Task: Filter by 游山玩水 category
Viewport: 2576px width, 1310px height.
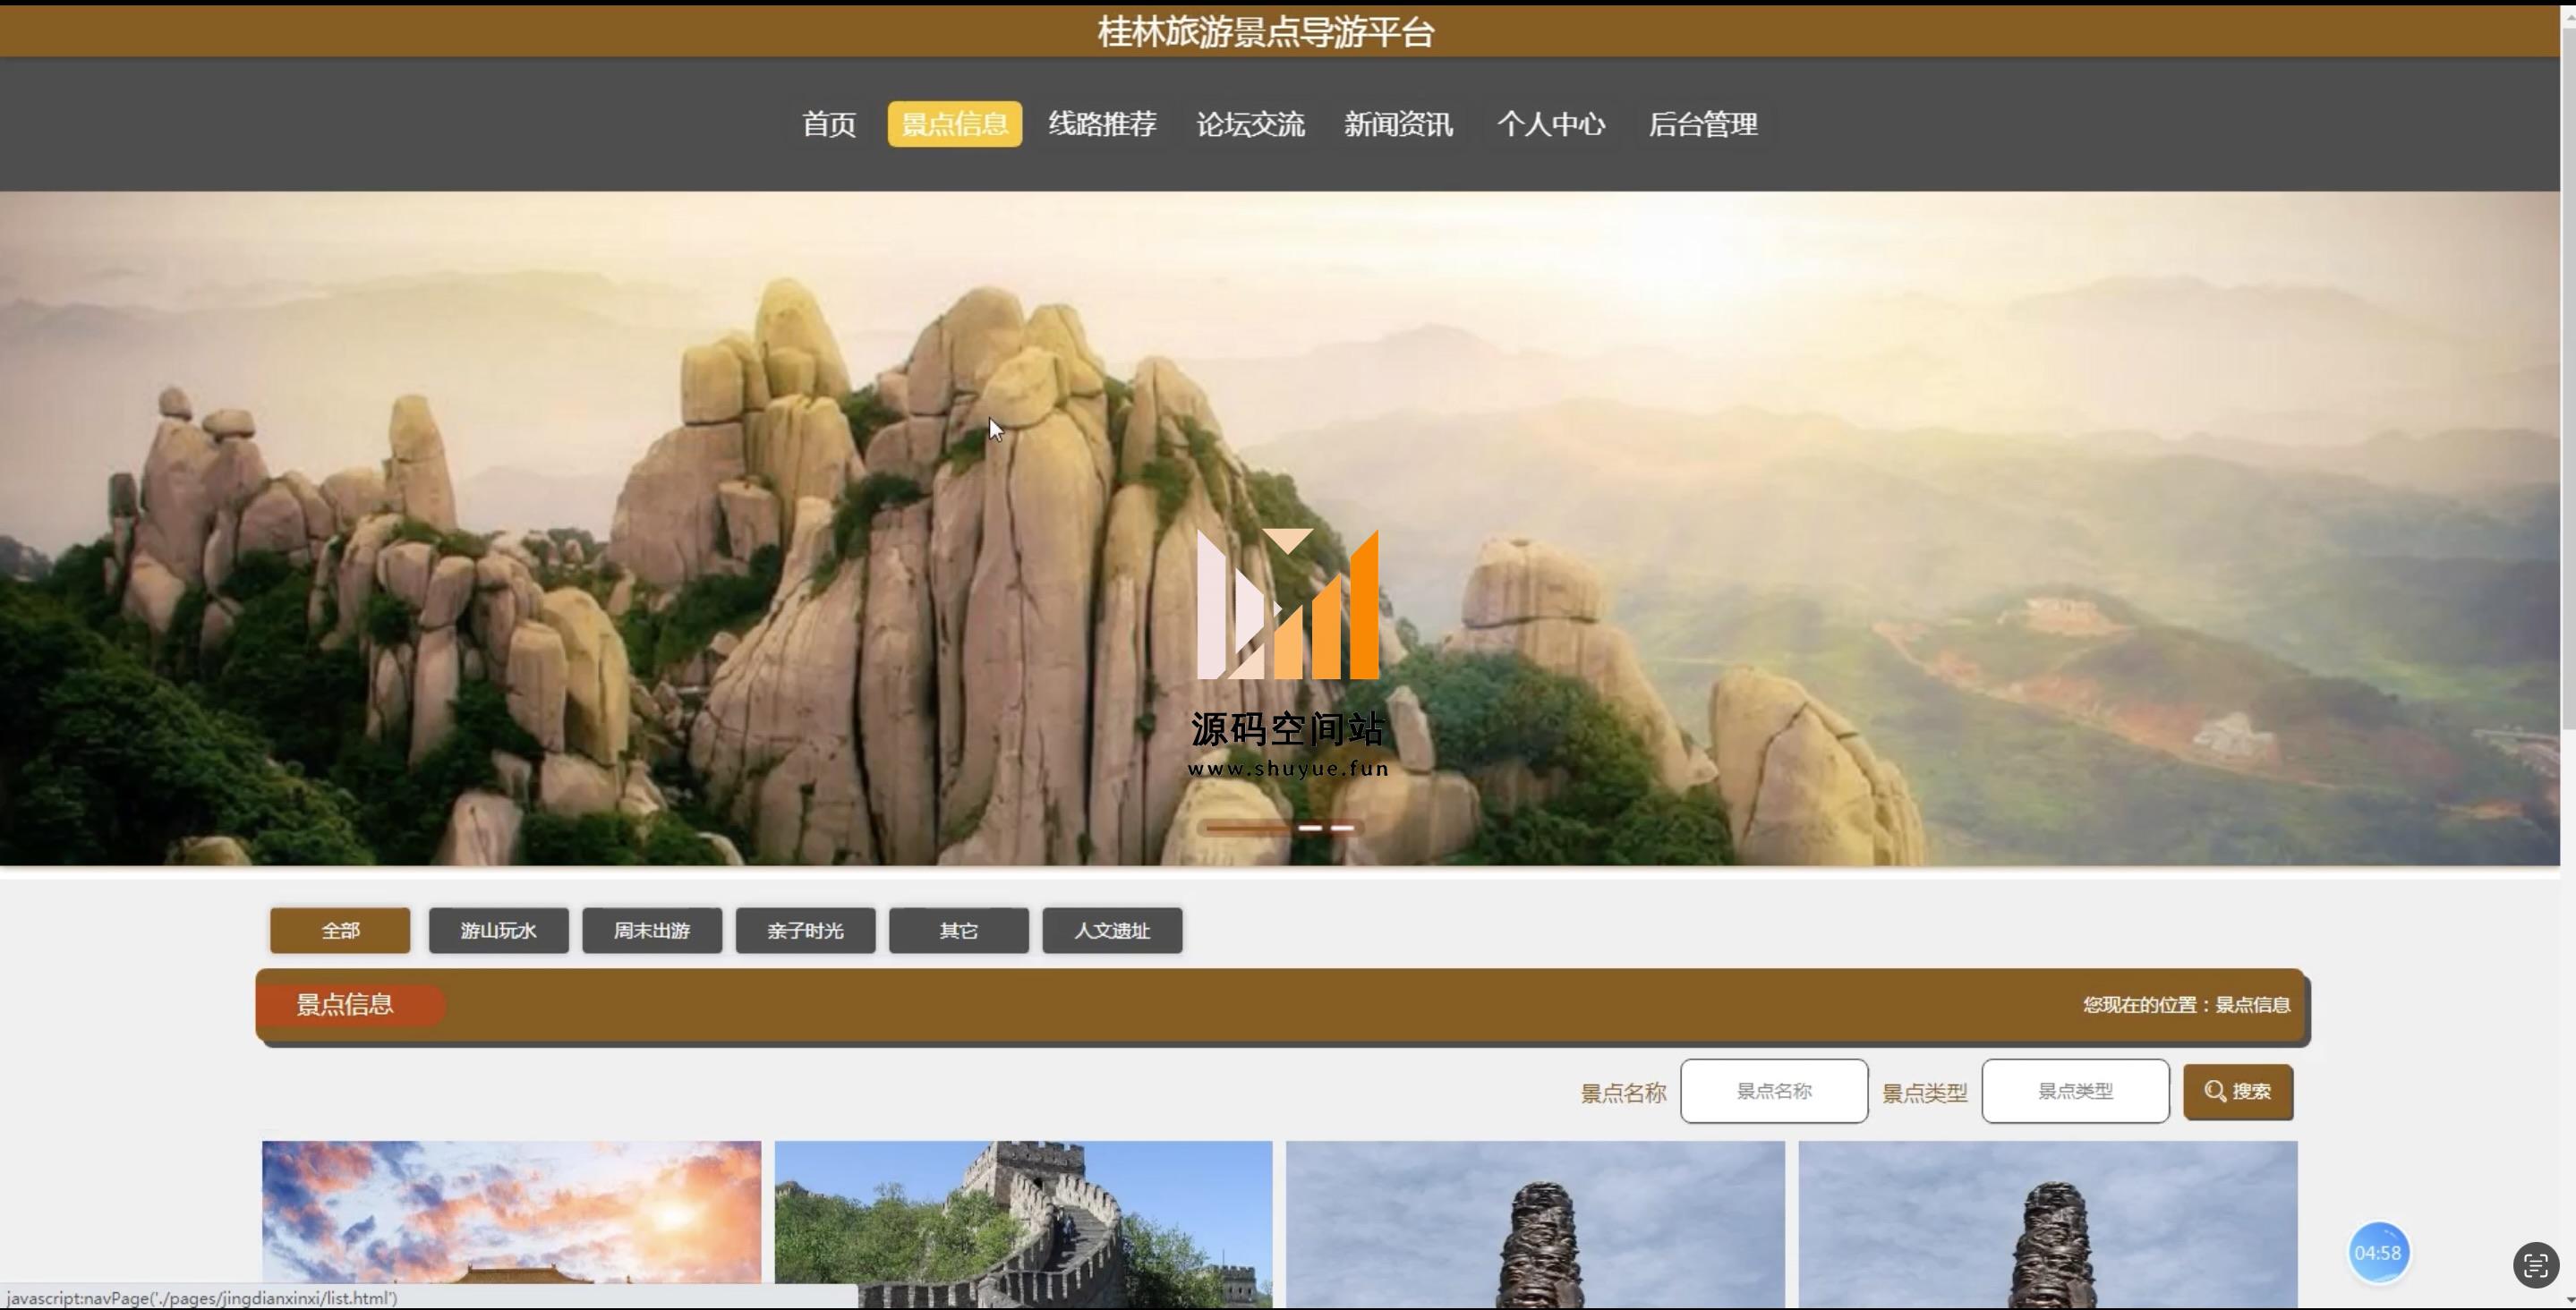Action: pyautogui.click(x=498, y=930)
